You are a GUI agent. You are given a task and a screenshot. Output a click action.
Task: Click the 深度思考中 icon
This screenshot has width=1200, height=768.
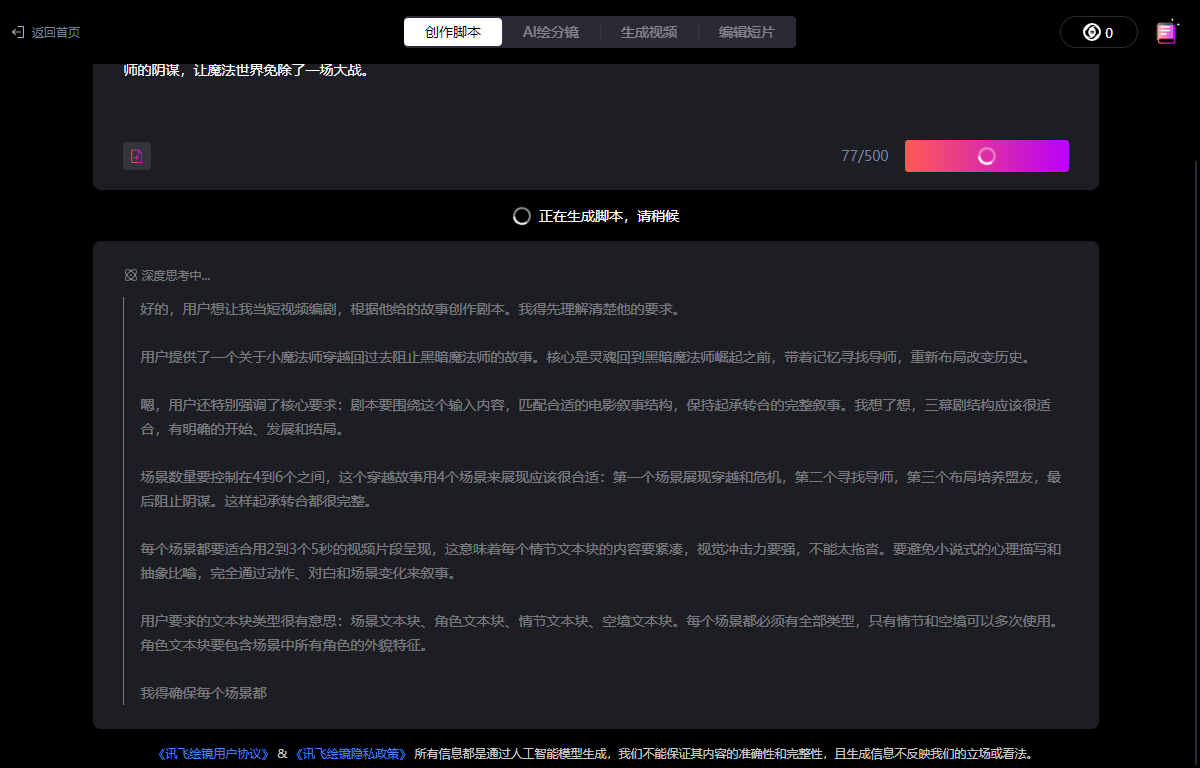pyautogui.click(x=130, y=275)
